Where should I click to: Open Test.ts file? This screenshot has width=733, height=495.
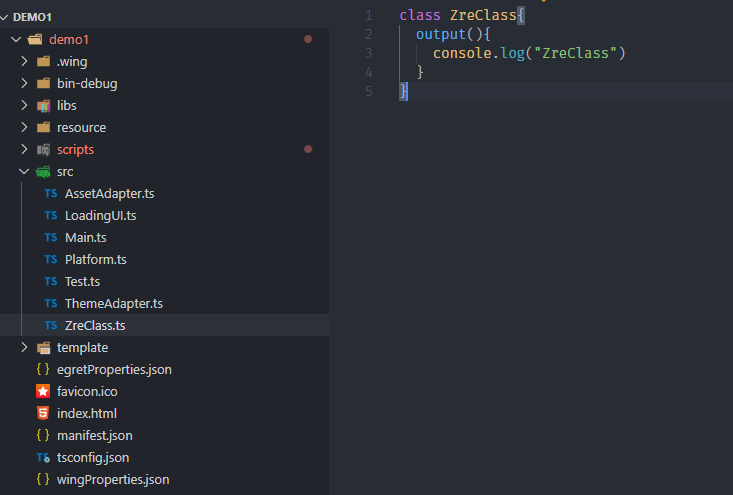[82, 281]
